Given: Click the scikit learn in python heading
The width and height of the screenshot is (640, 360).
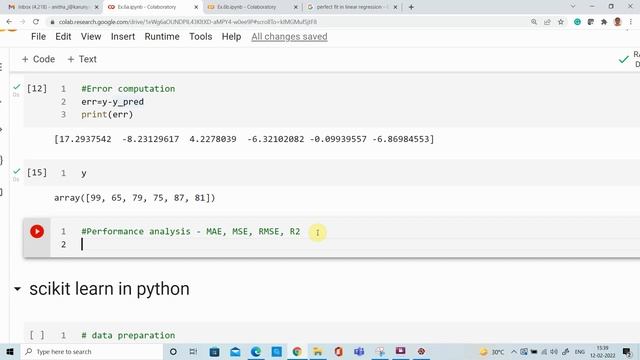Looking at the screenshot, I should pyautogui.click(x=109, y=289).
